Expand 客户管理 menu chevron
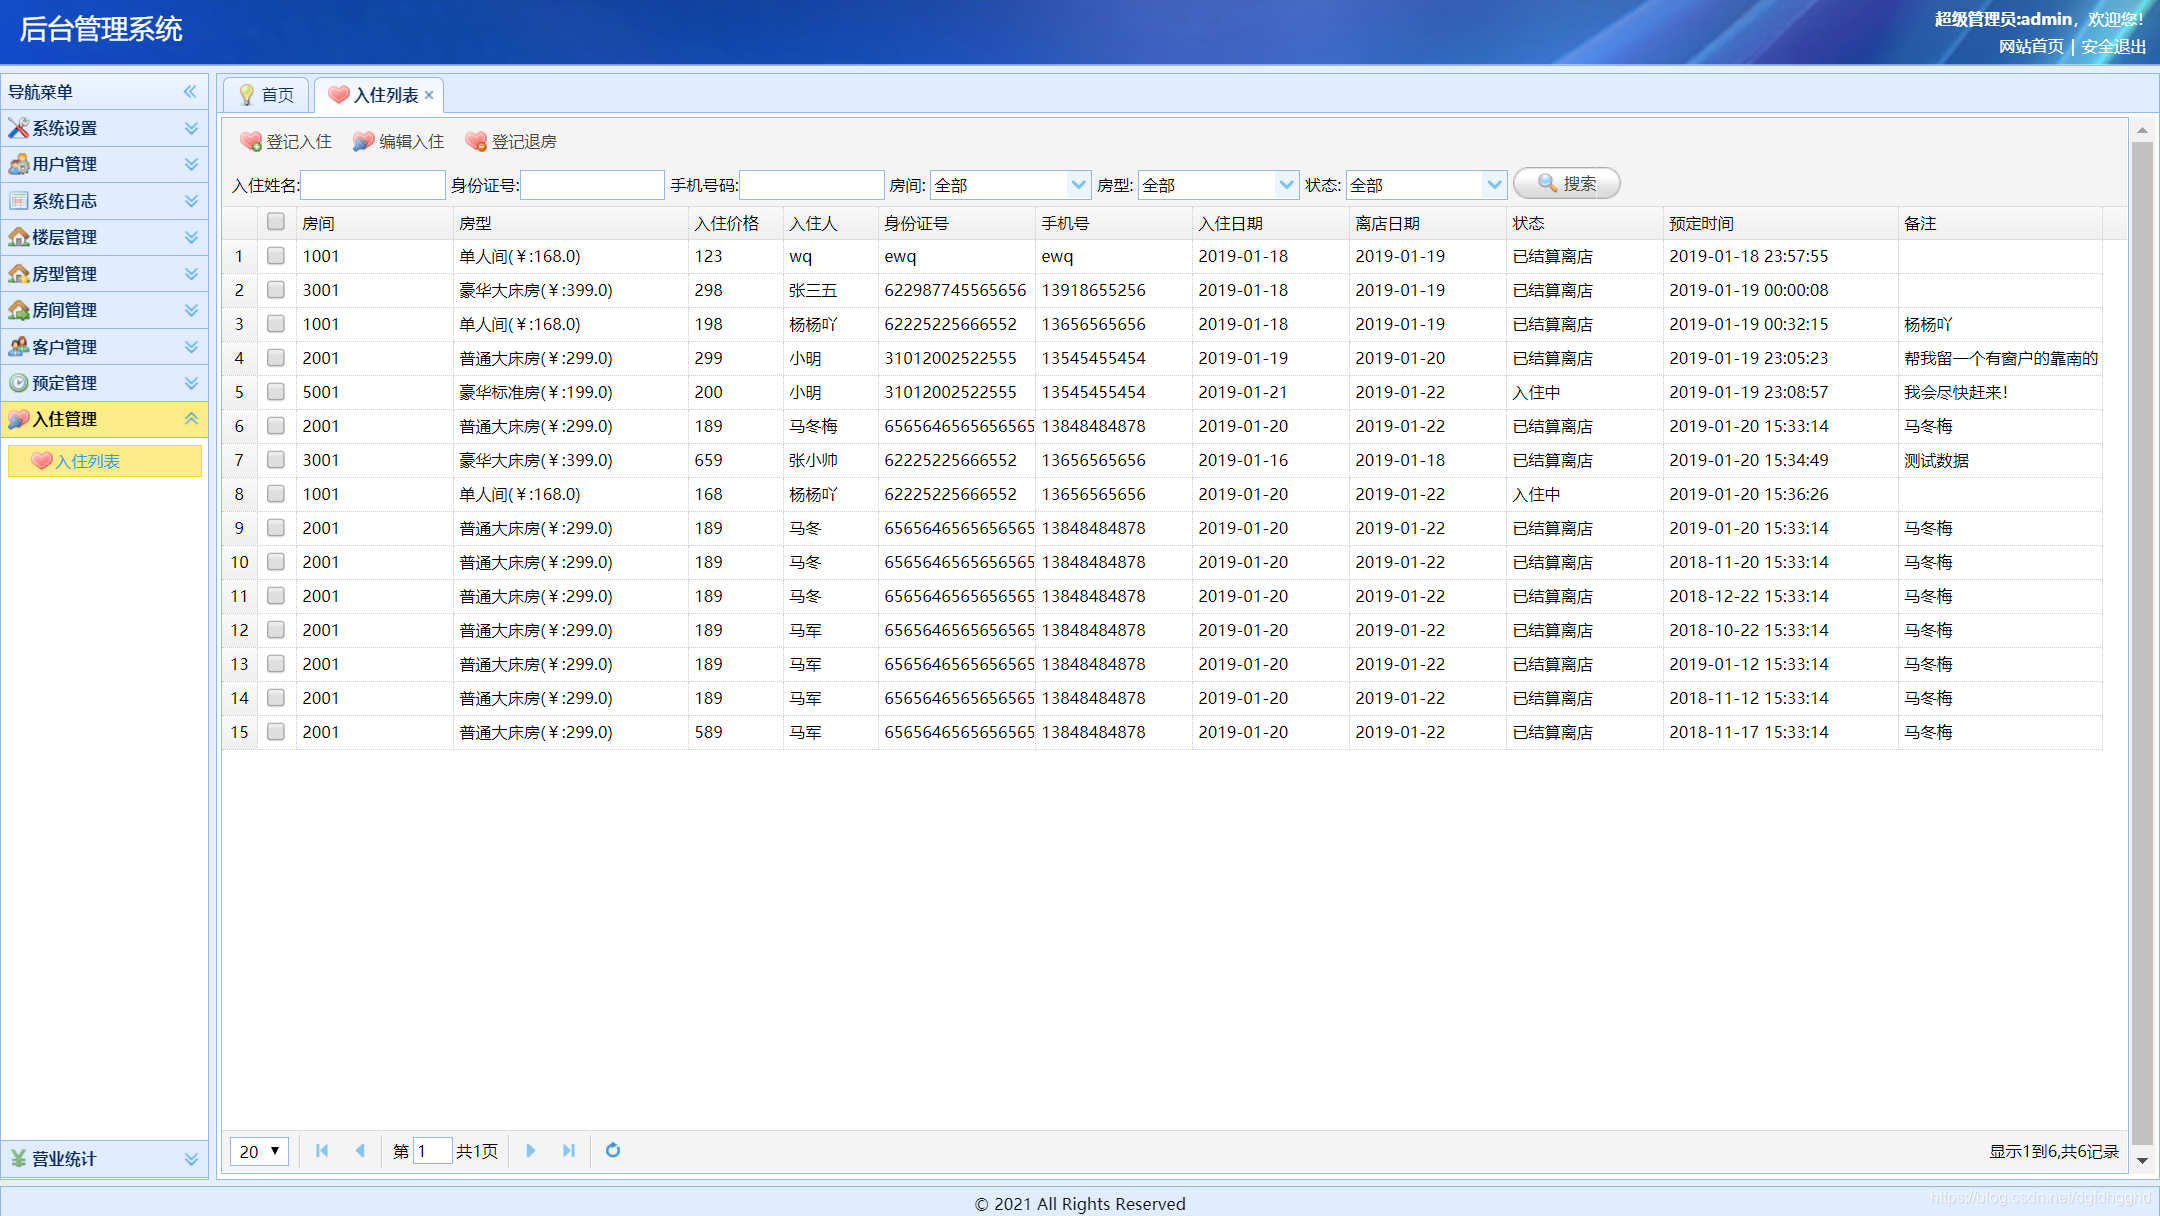 (x=191, y=346)
